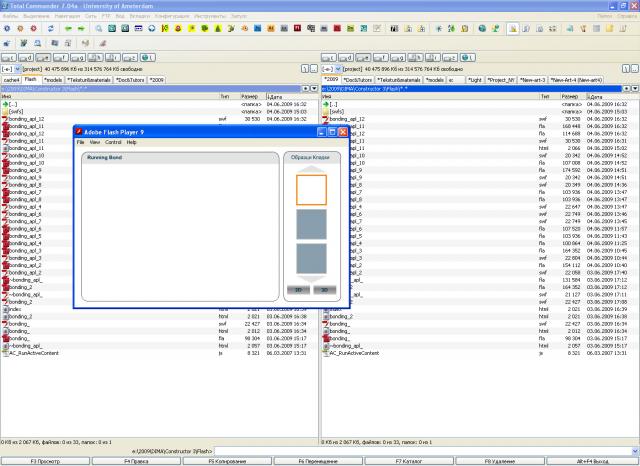Open right panel favorites star button
This screenshot has width=640, height=466.
(626, 89)
